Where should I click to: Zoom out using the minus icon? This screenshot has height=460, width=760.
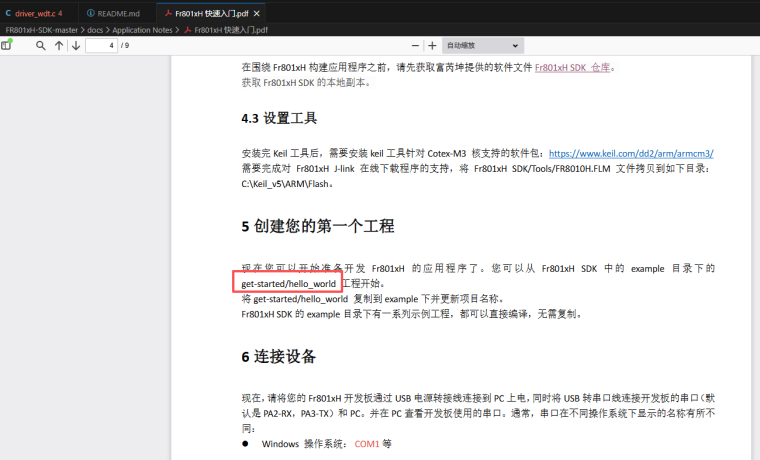pyautogui.click(x=416, y=46)
